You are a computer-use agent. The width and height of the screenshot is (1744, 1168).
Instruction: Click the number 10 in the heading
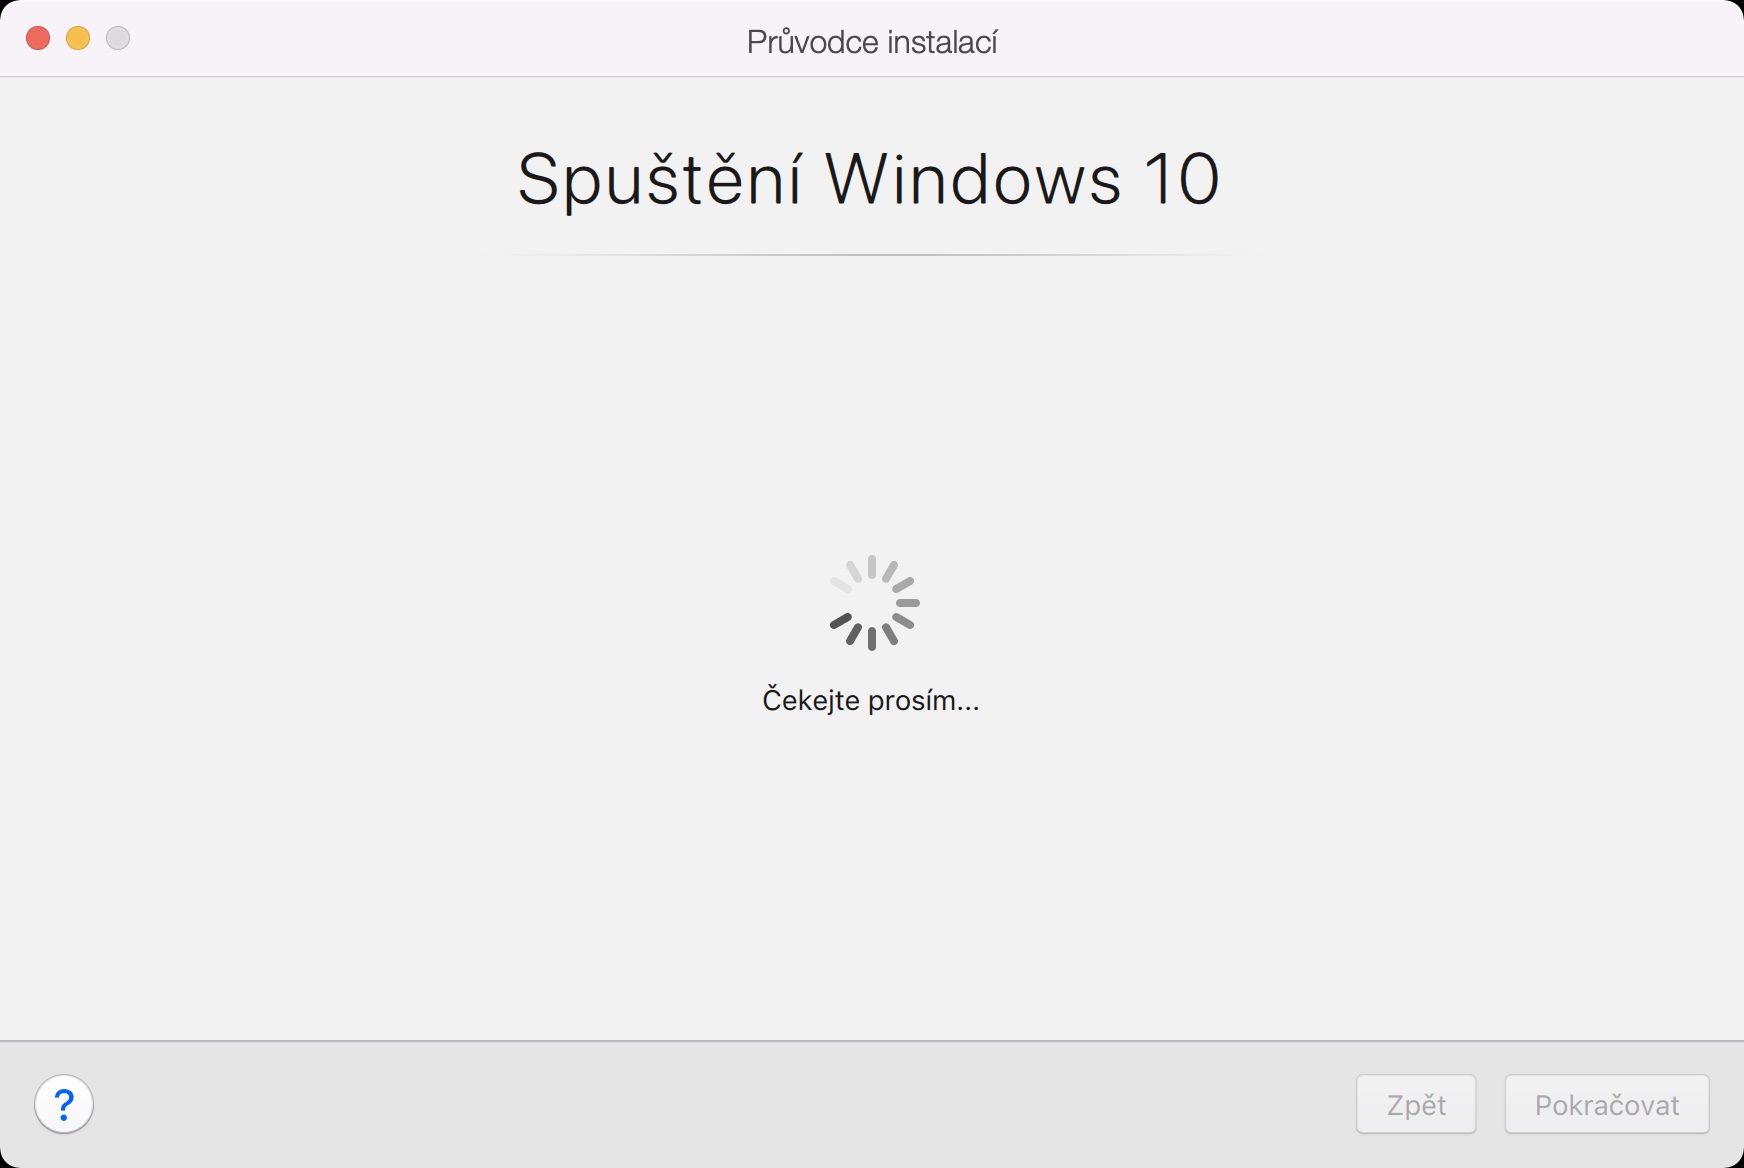click(1182, 180)
